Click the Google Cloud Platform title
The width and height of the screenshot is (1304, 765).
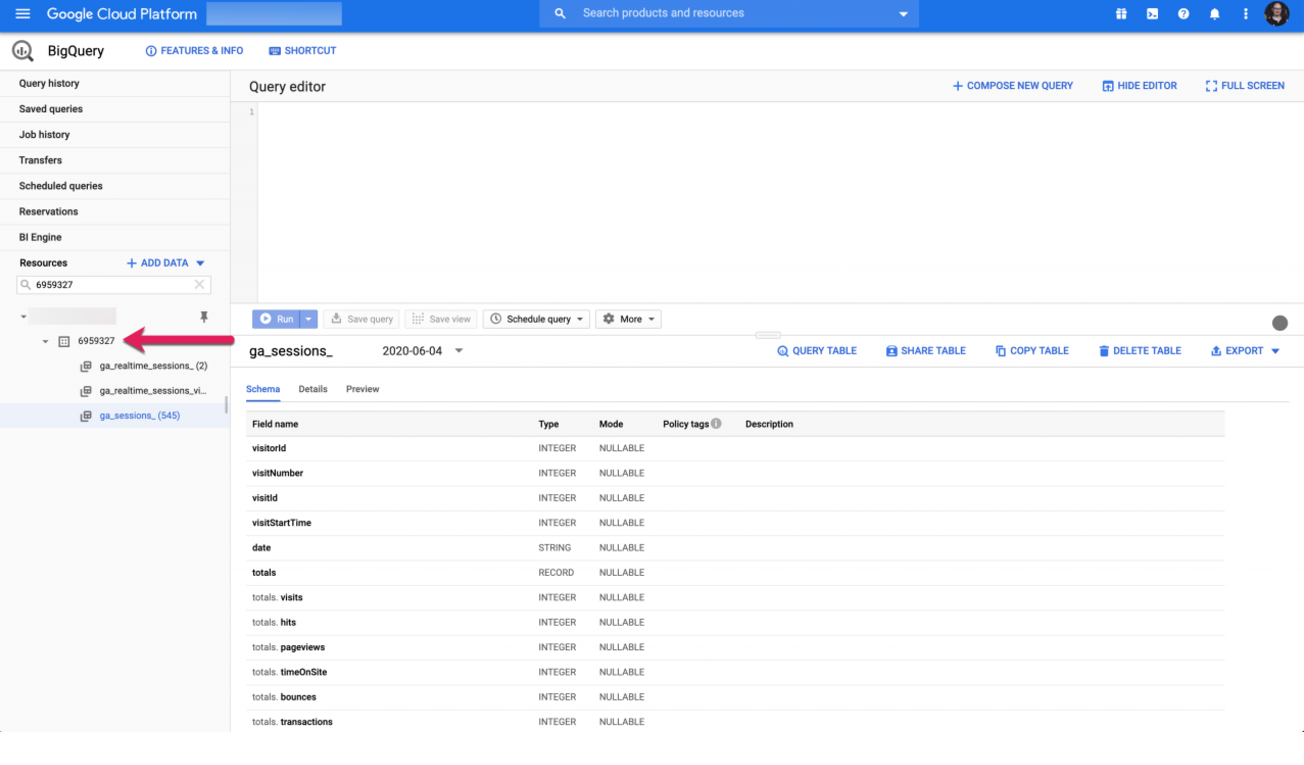pyautogui.click(x=122, y=14)
